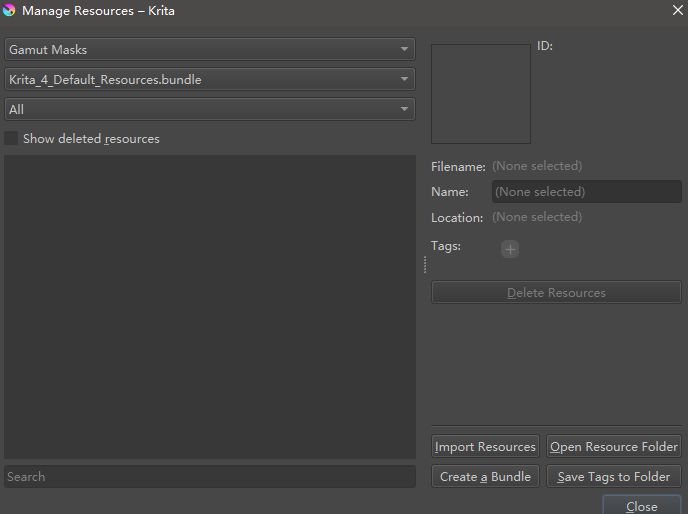Viewport: 688px width, 514px height.
Task: Open Resource Folder button
Action: coord(614,446)
